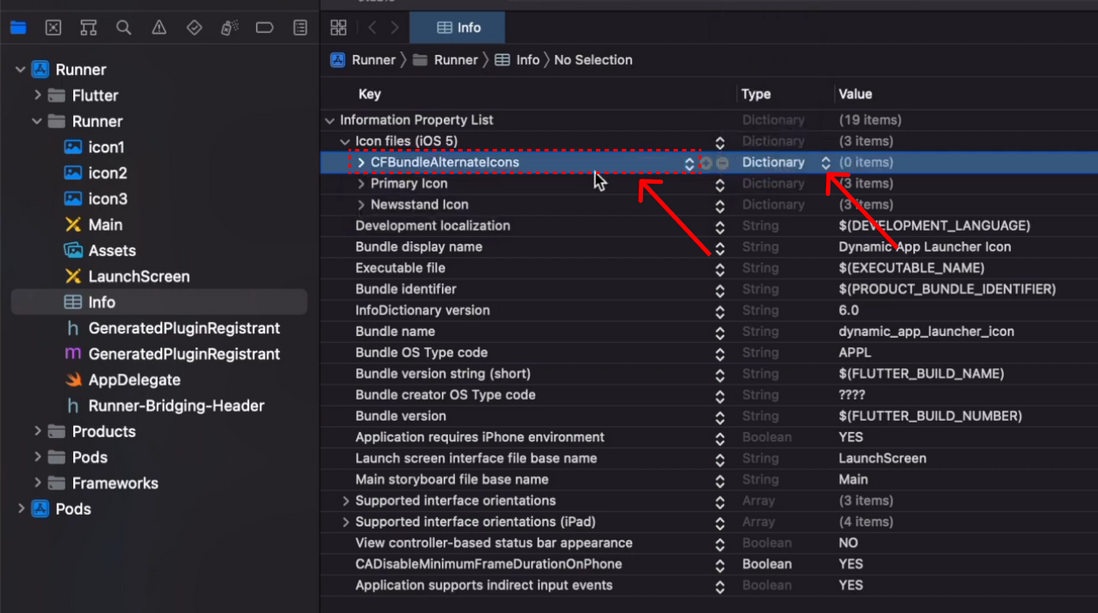Select the Info tab
The image size is (1098, 613).
click(458, 28)
